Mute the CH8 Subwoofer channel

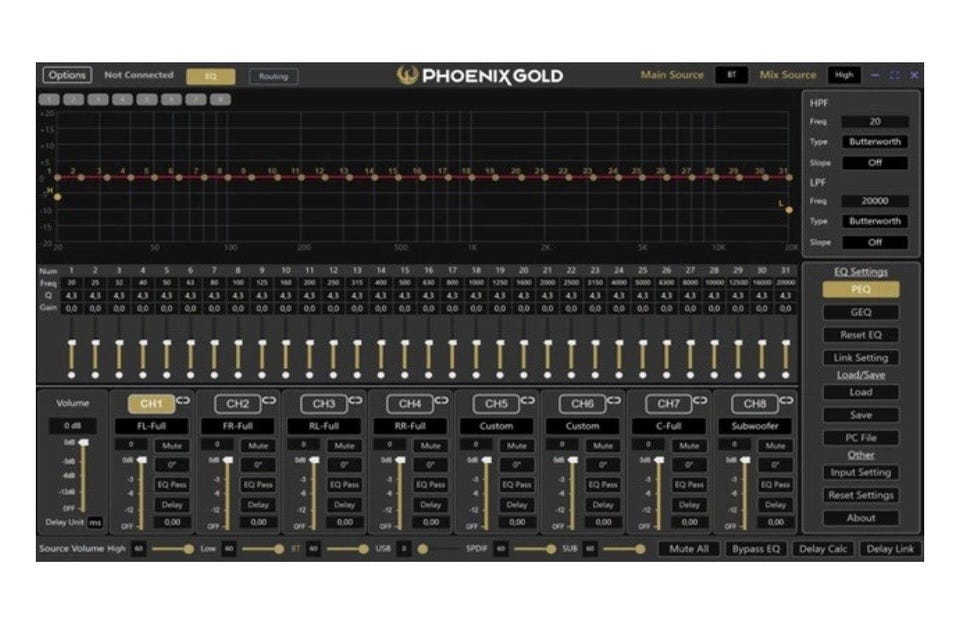775,446
